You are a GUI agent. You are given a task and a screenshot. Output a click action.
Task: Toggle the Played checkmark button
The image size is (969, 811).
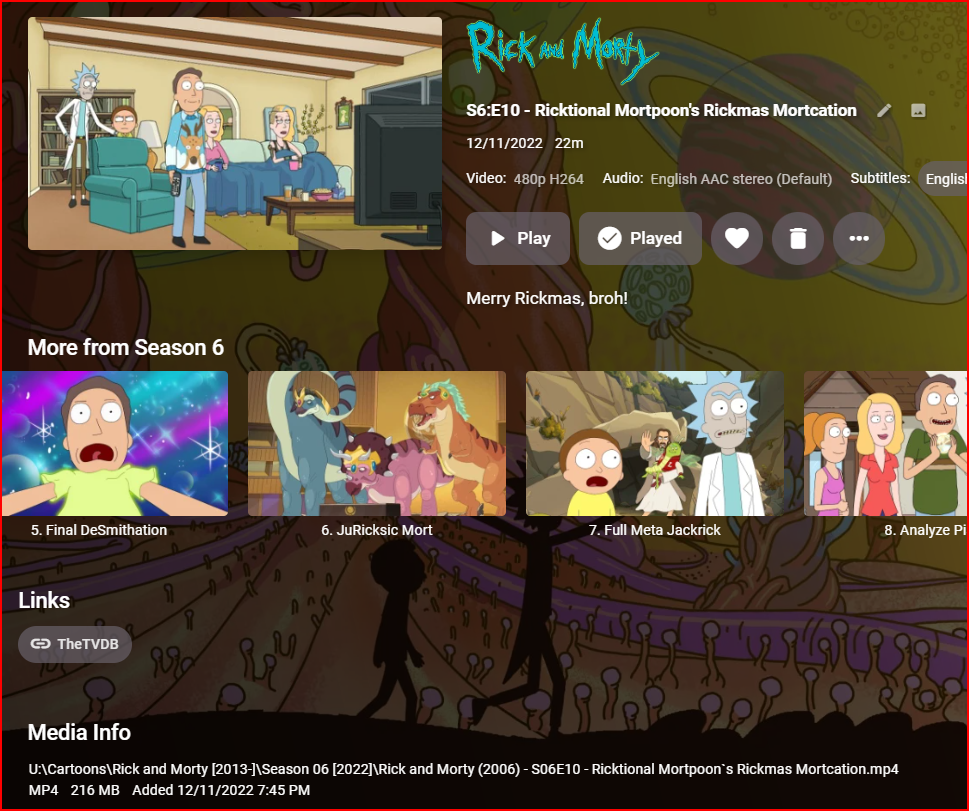[640, 238]
